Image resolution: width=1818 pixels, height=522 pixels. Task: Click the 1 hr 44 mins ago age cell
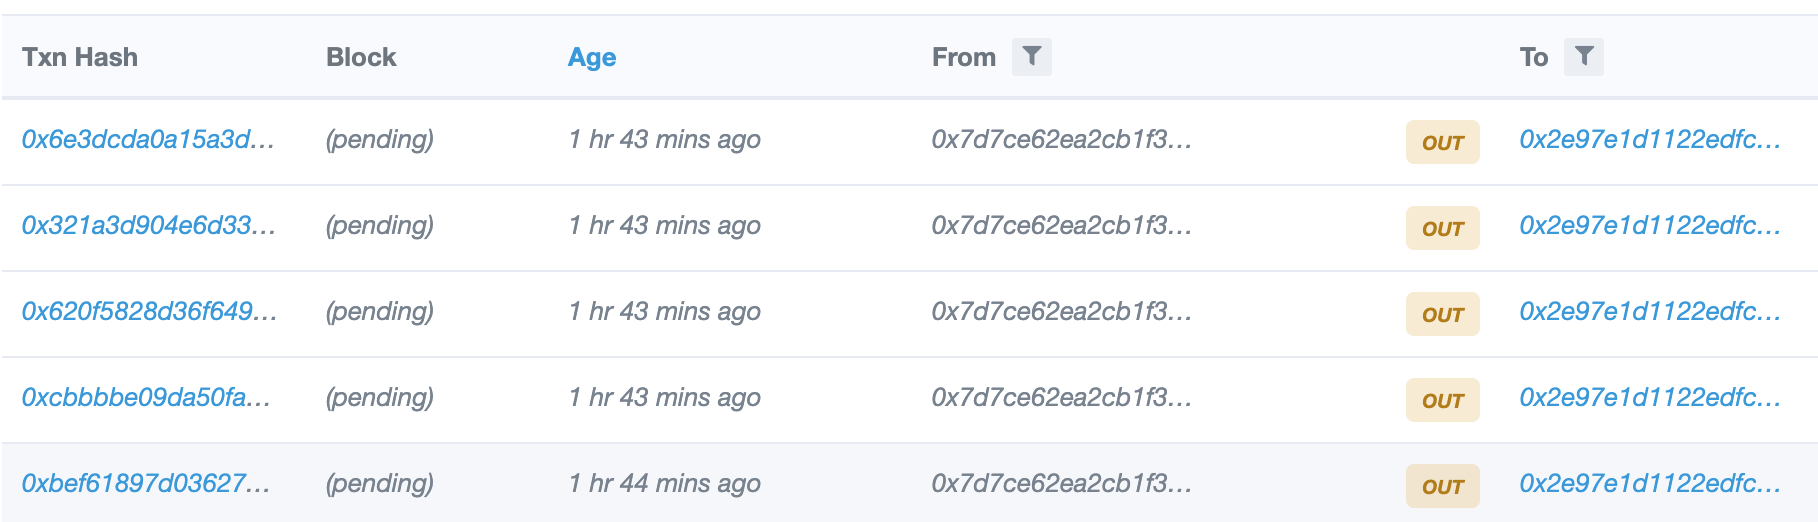pos(665,483)
